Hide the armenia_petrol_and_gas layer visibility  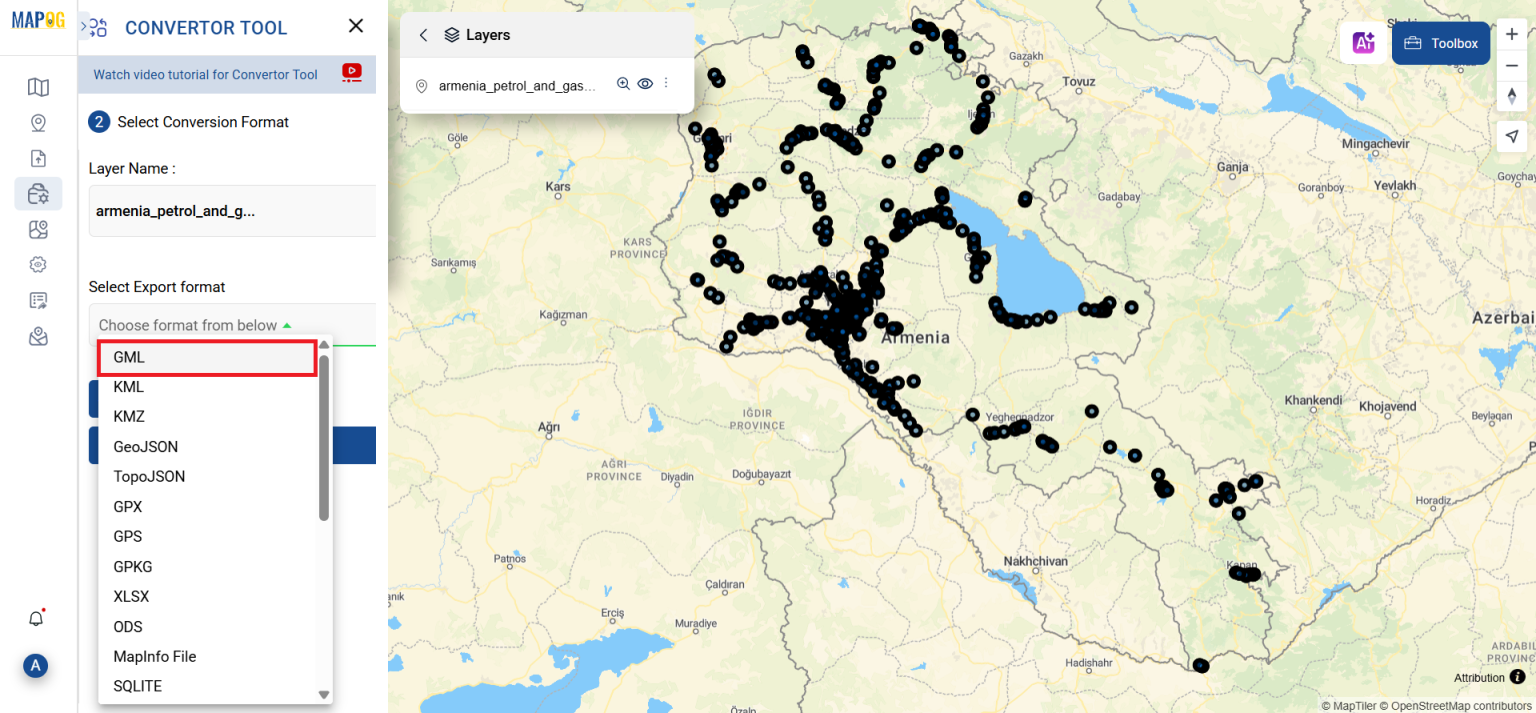coord(645,84)
